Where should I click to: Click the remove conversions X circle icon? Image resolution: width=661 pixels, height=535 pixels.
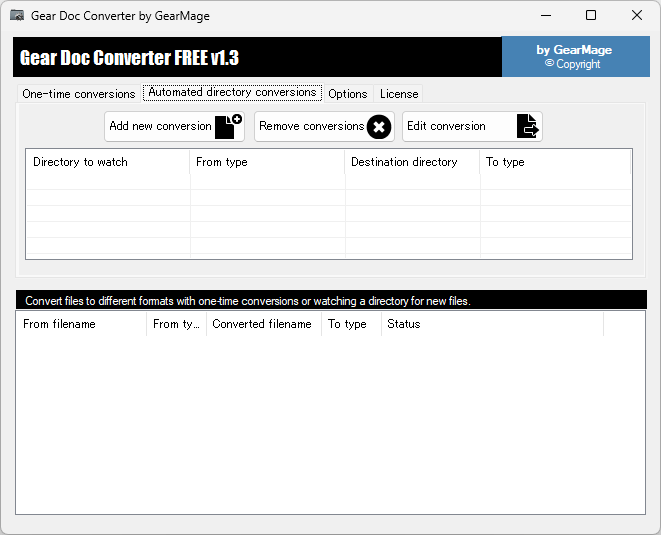(x=379, y=127)
